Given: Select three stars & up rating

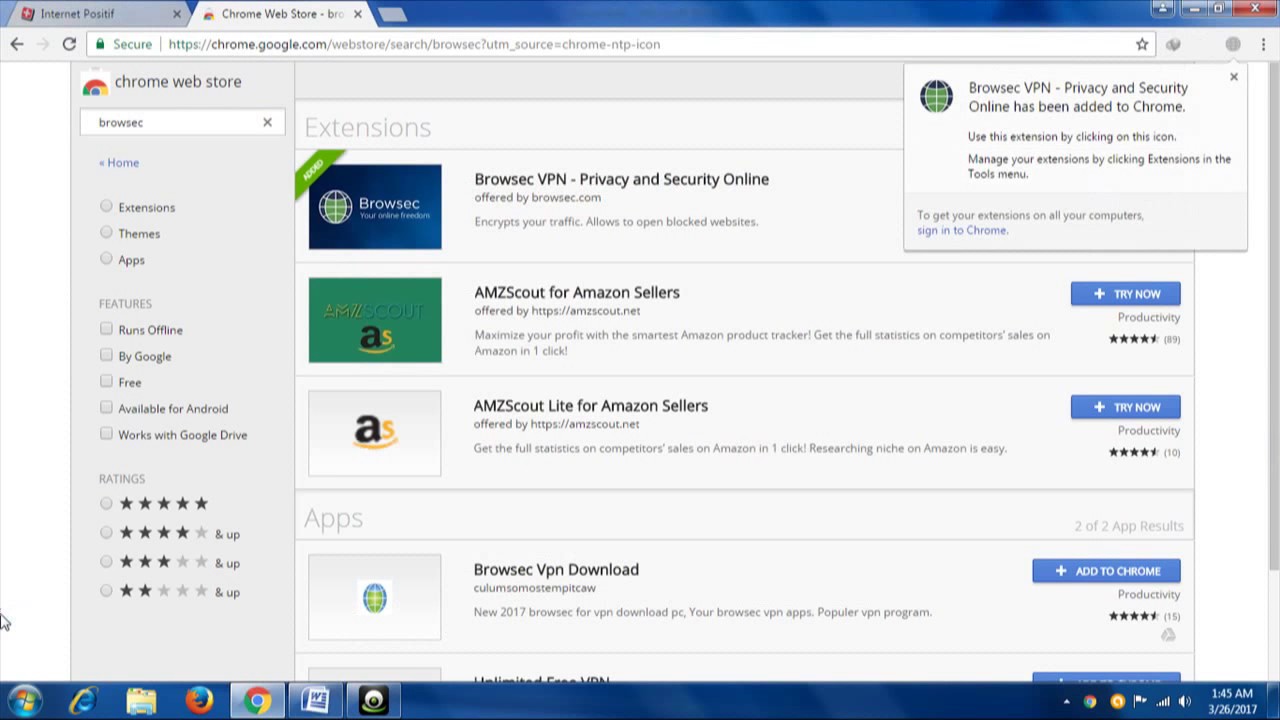Looking at the screenshot, I should point(106,561).
